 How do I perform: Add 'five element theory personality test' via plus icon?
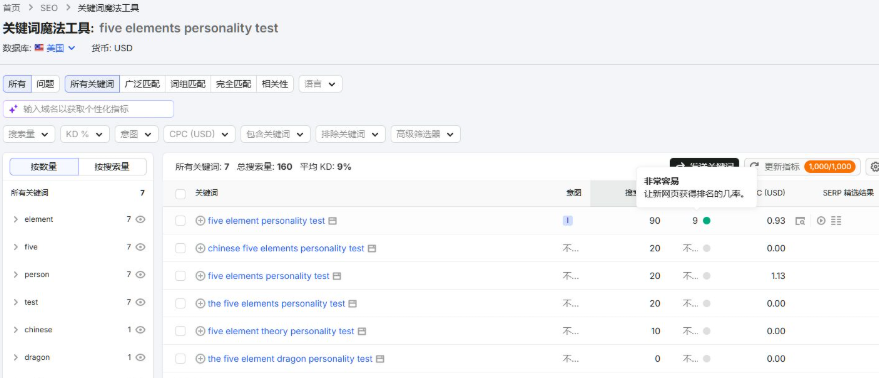[200, 331]
